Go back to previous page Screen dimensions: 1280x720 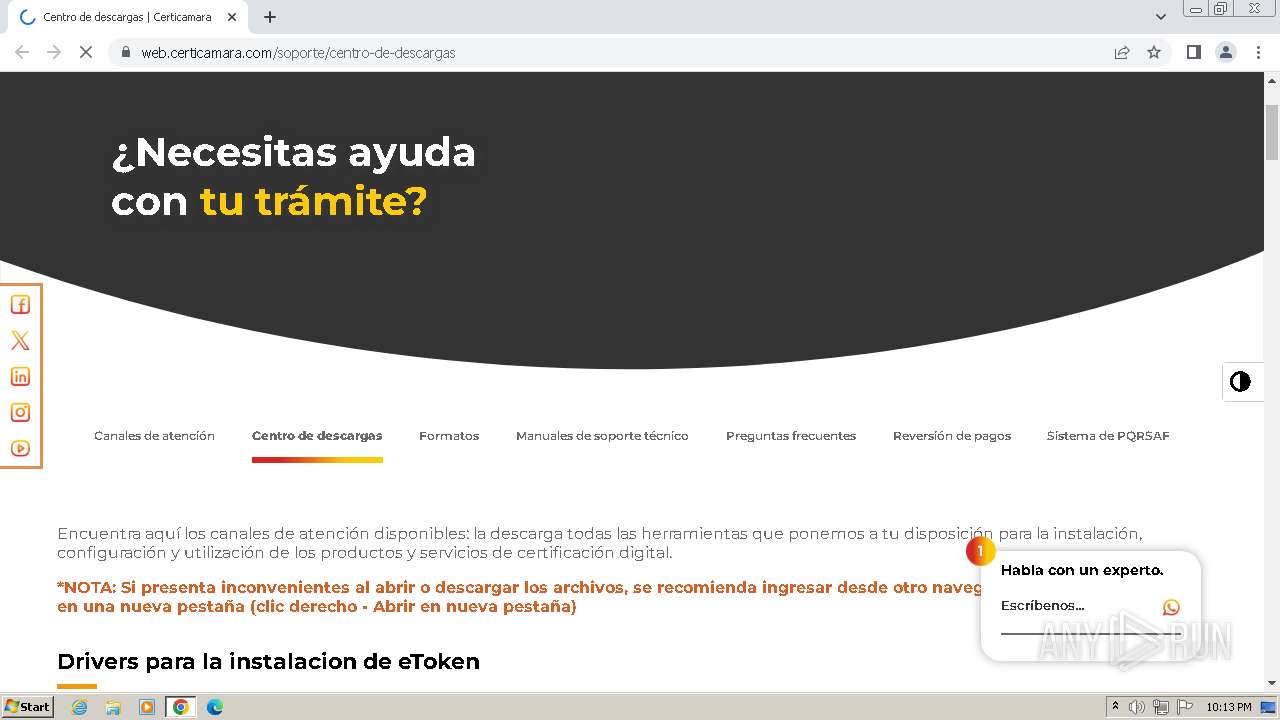tap(22, 52)
